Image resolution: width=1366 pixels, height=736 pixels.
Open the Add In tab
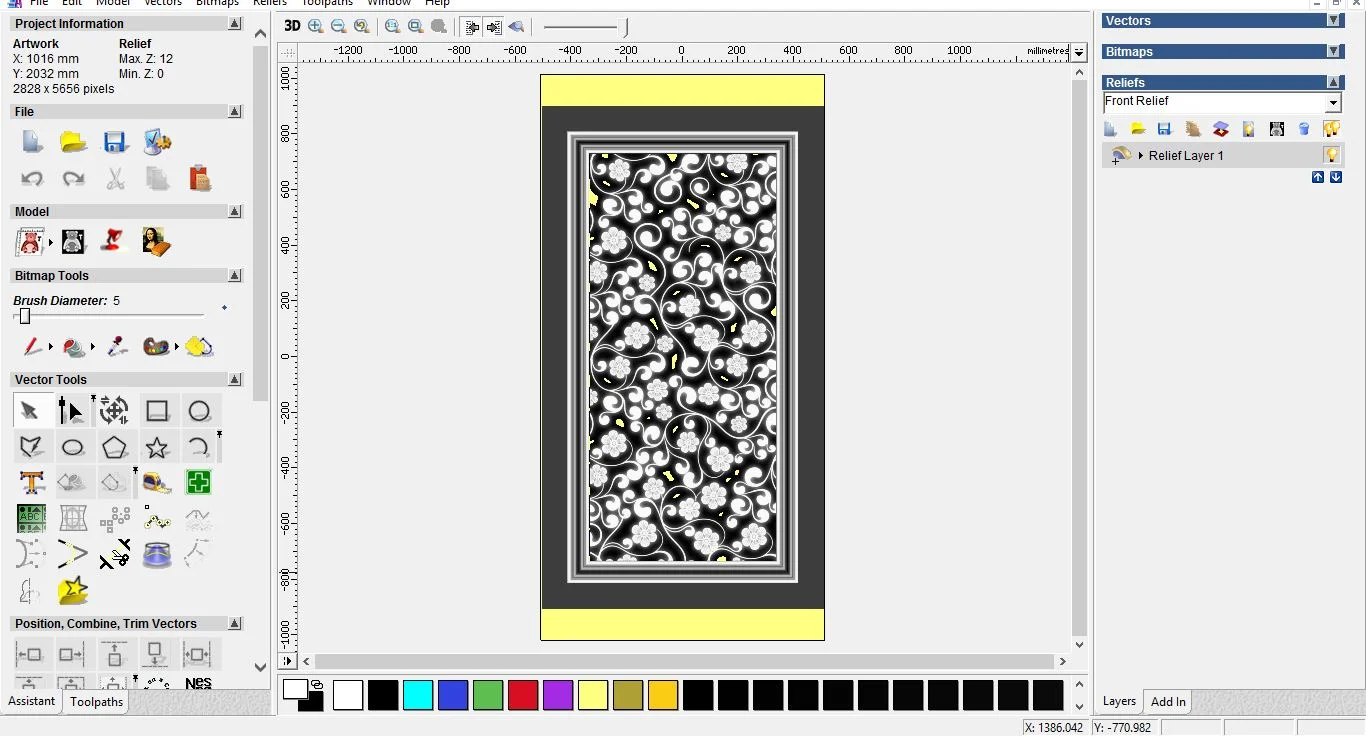1168,702
